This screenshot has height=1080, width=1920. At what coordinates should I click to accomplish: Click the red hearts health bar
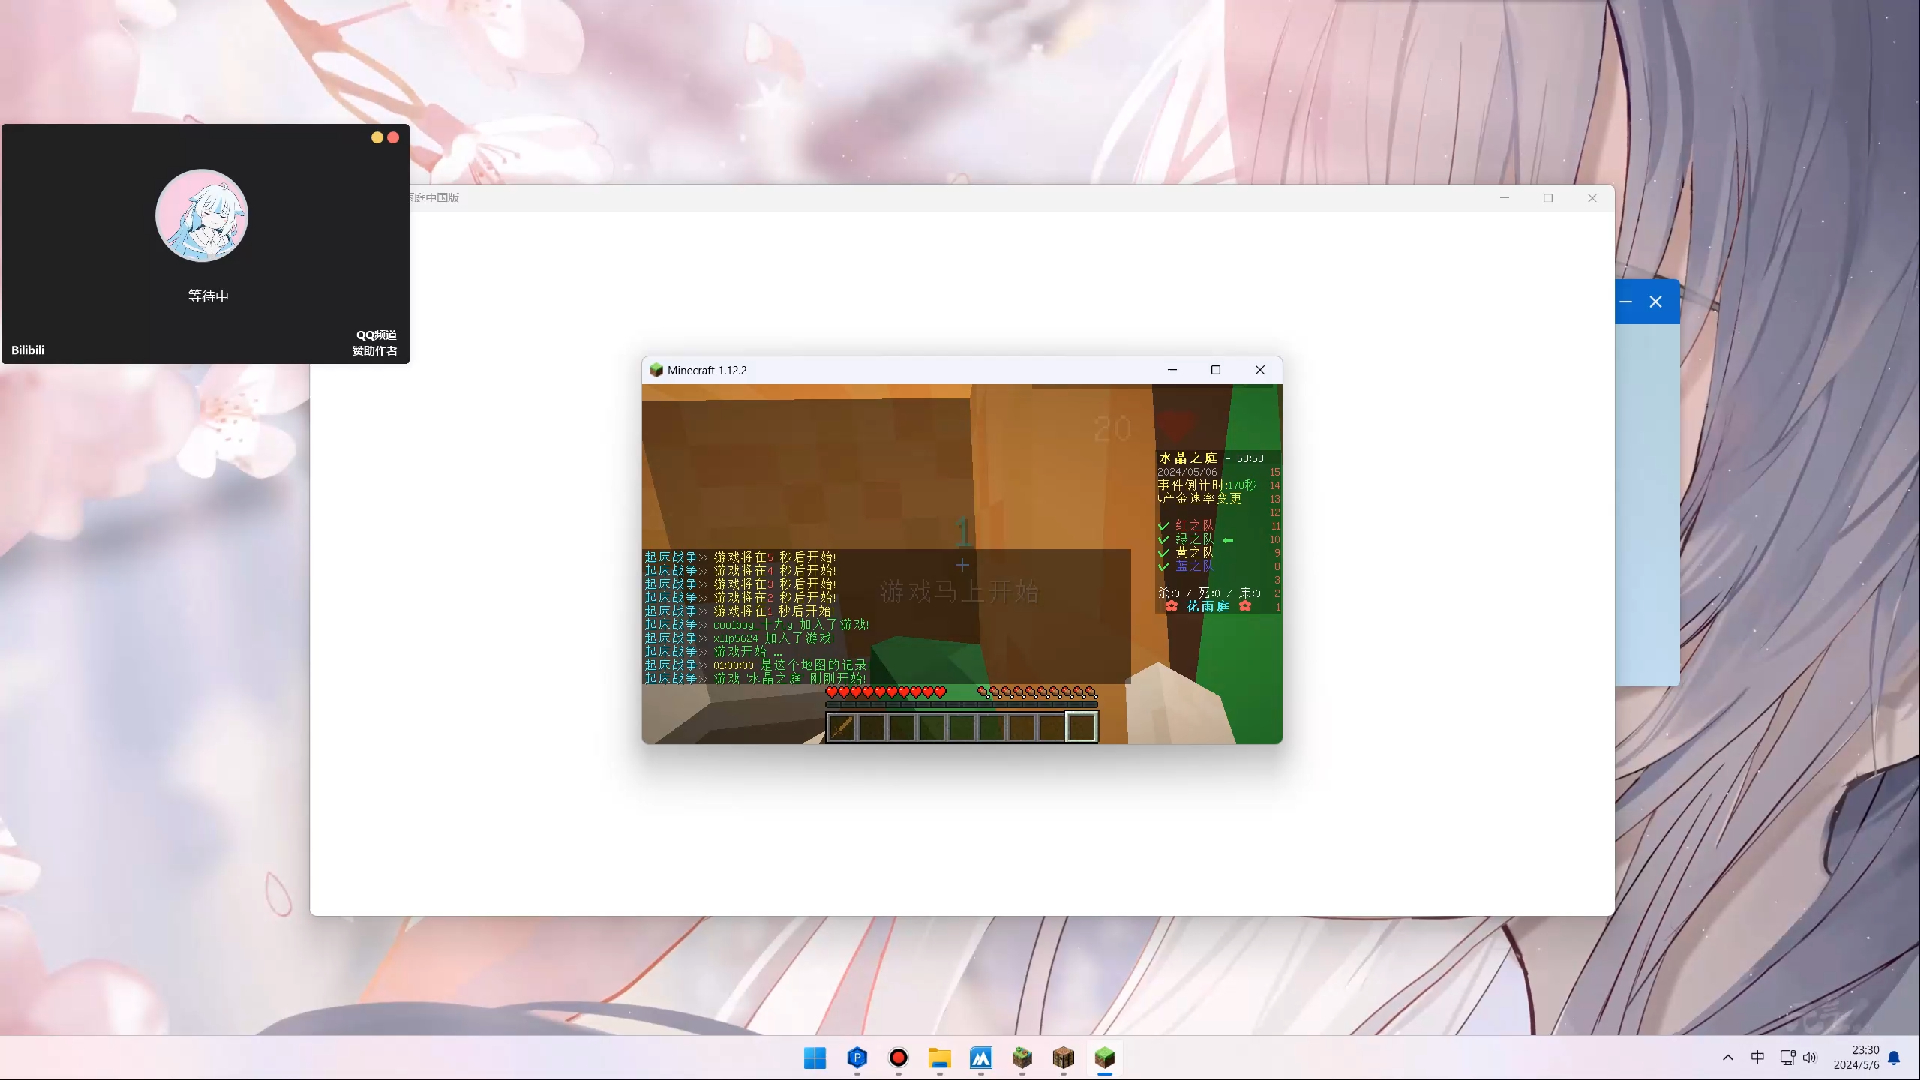[x=886, y=692]
